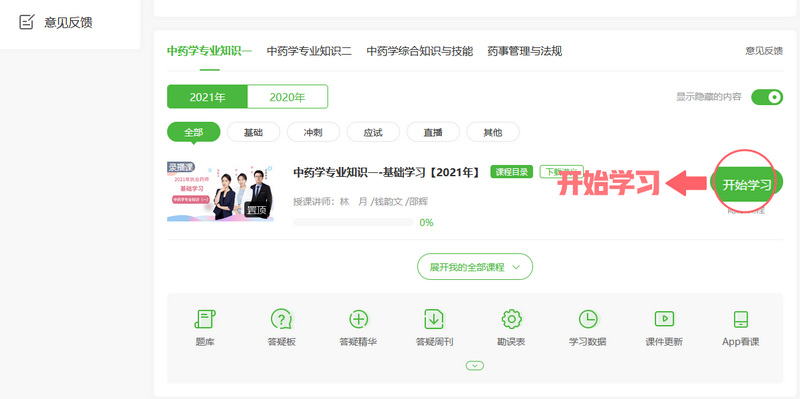Viewport: 800px width, 399px height.
Task: Toggle the 显示隐藏的内容 switch
Action: tap(767, 97)
